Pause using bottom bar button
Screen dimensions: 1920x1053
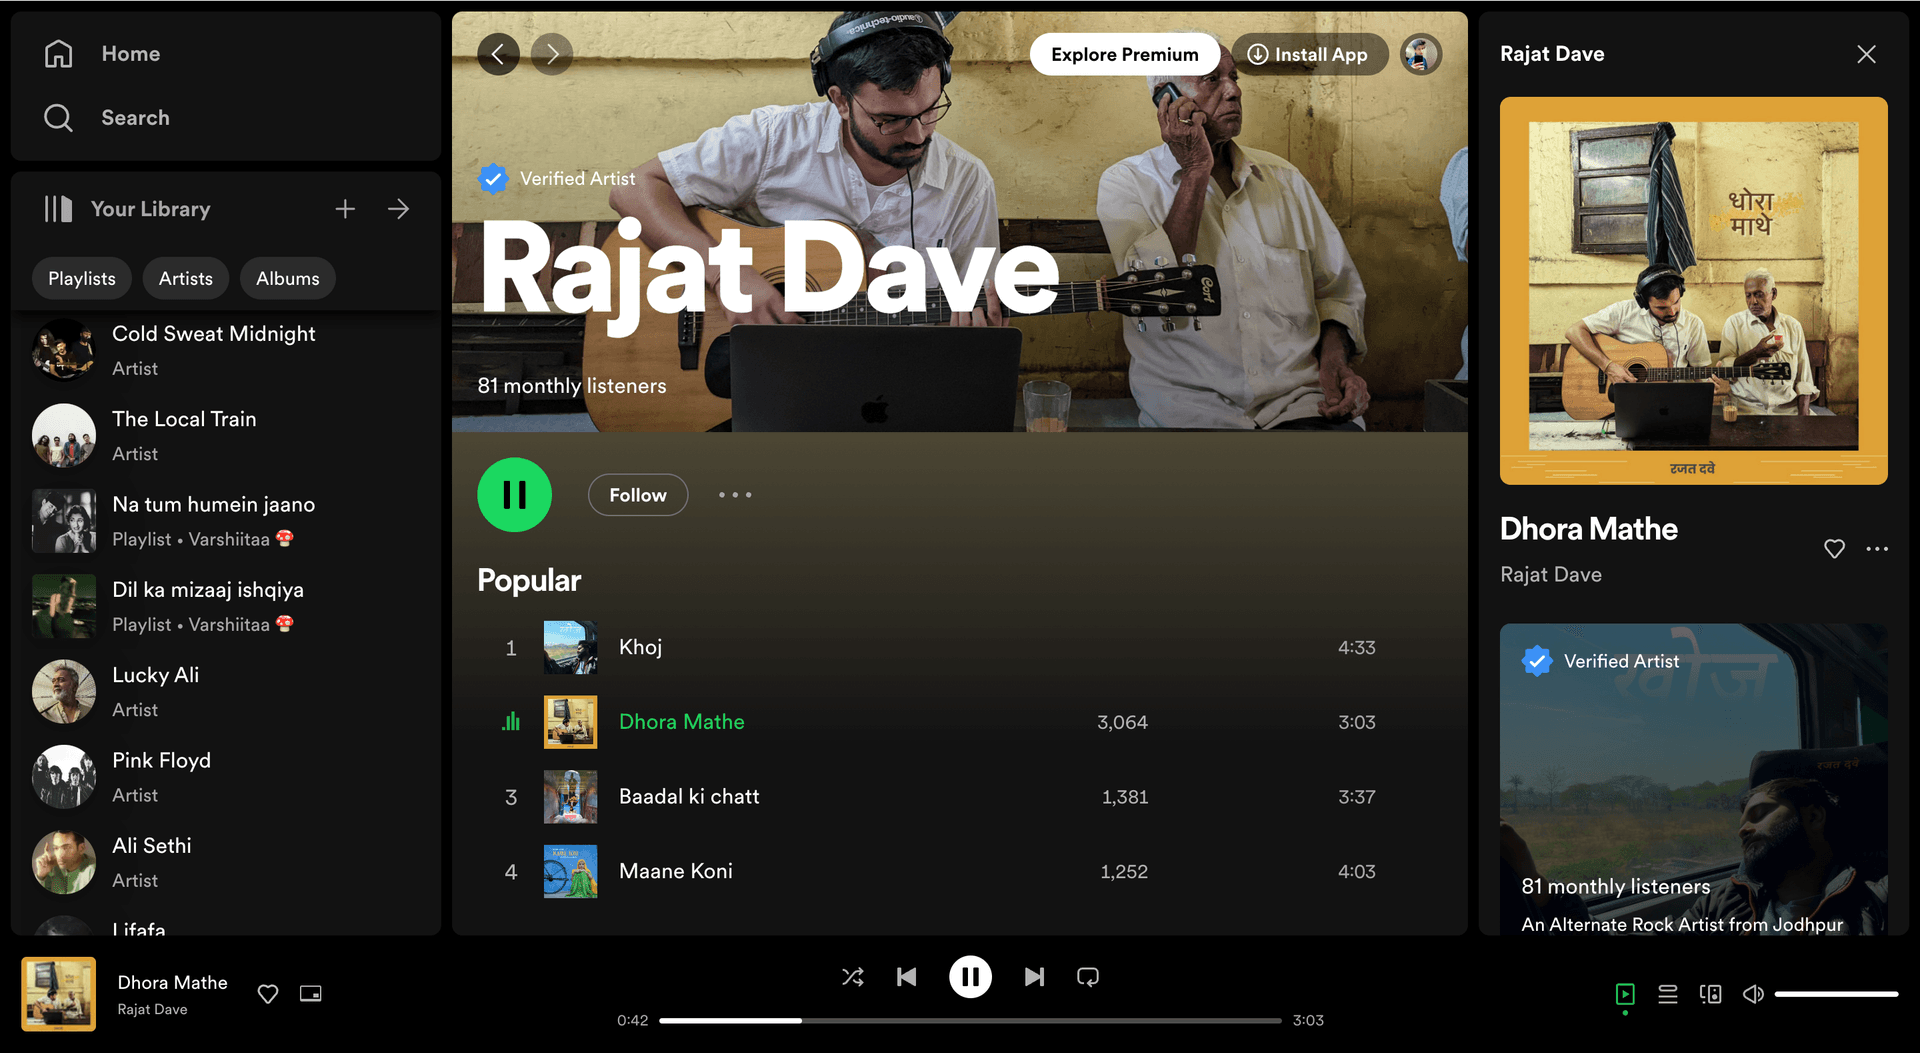[x=970, y=977]
